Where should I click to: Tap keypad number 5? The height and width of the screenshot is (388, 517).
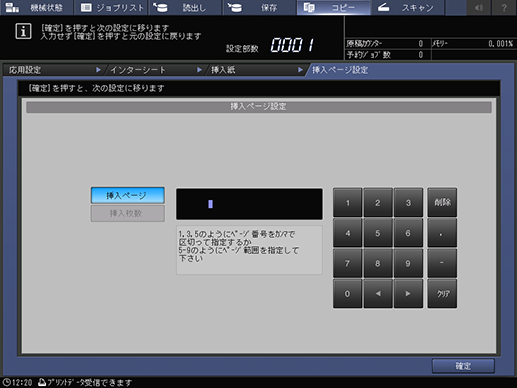click(x=378, y=233)
